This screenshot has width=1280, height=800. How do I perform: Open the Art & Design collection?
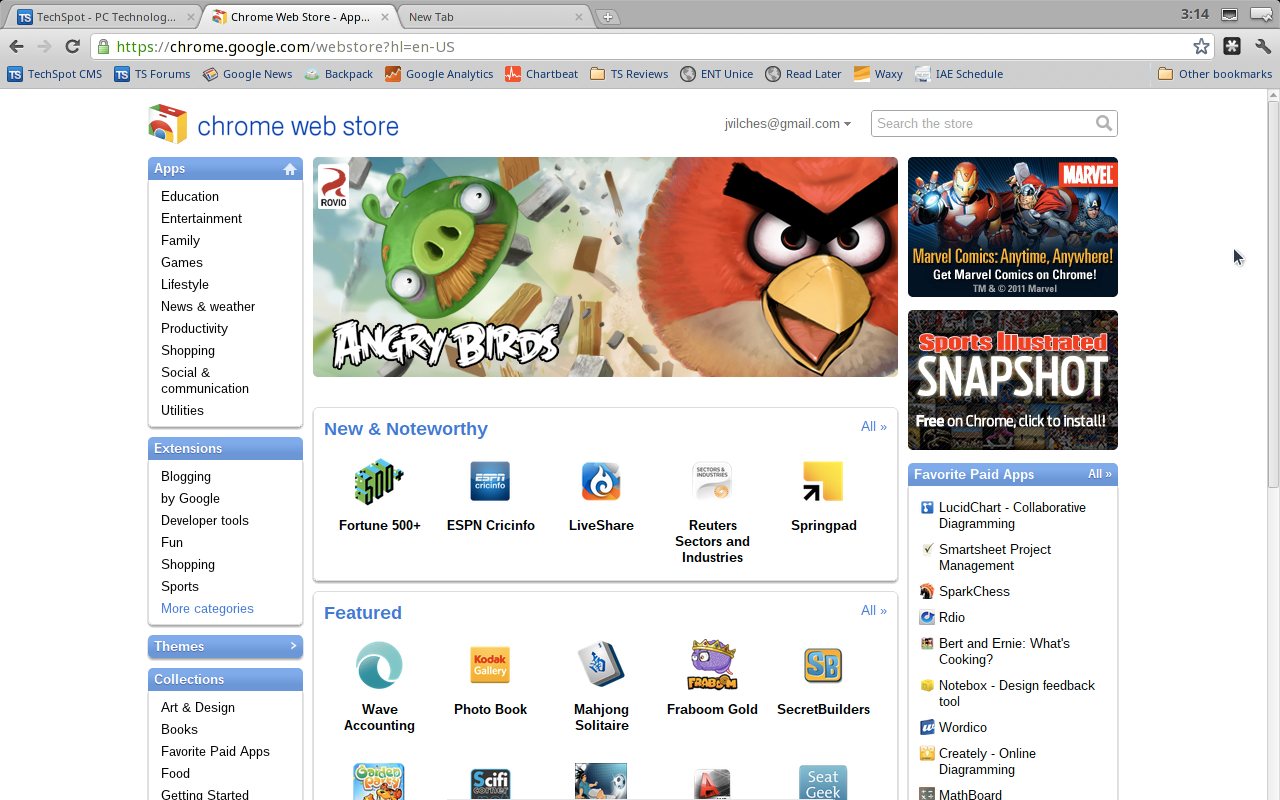198,707
